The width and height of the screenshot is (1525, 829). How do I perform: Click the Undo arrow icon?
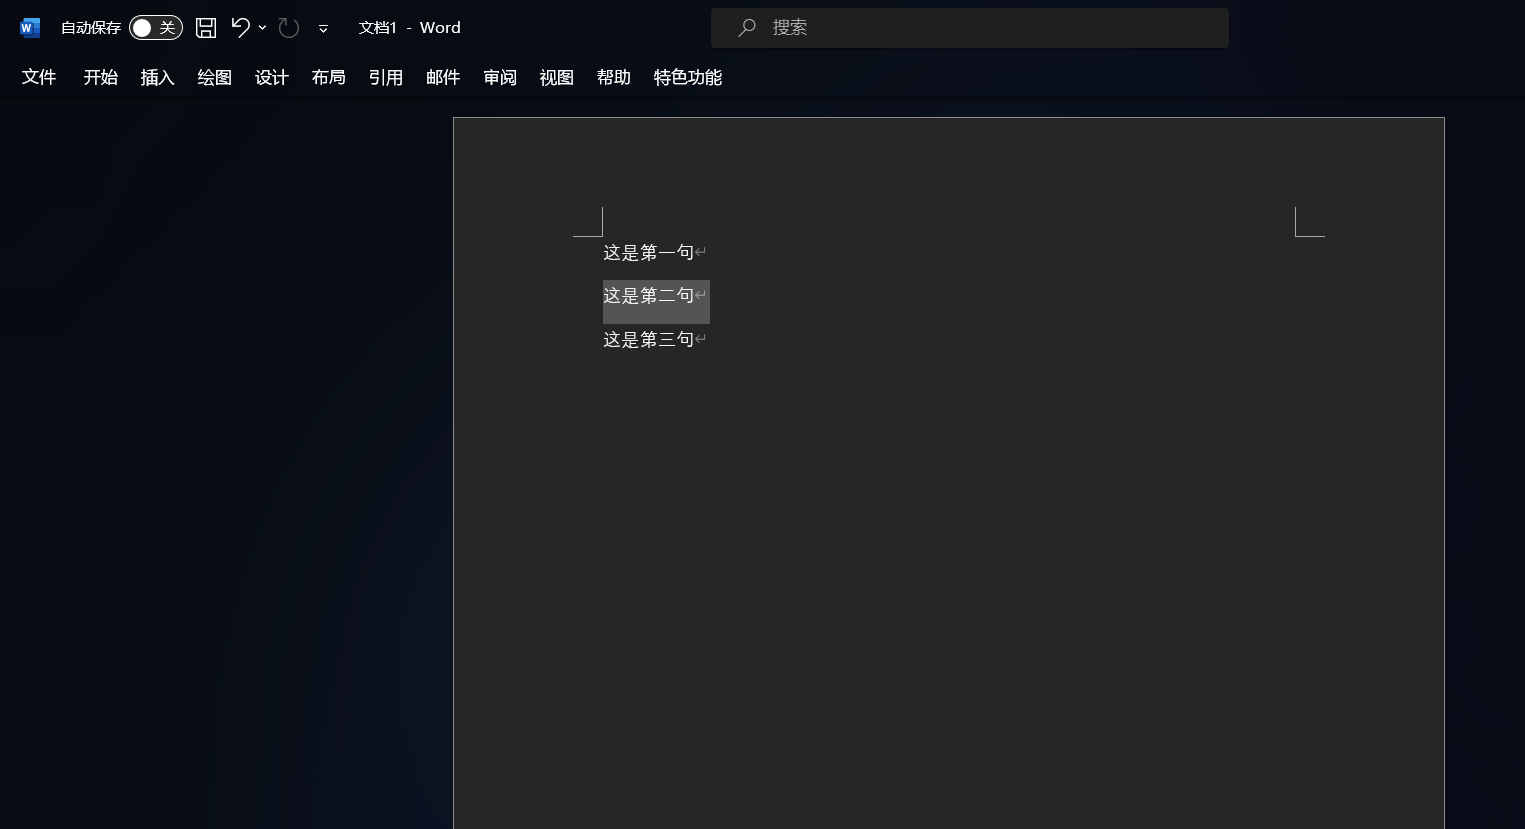click(240, 28)
